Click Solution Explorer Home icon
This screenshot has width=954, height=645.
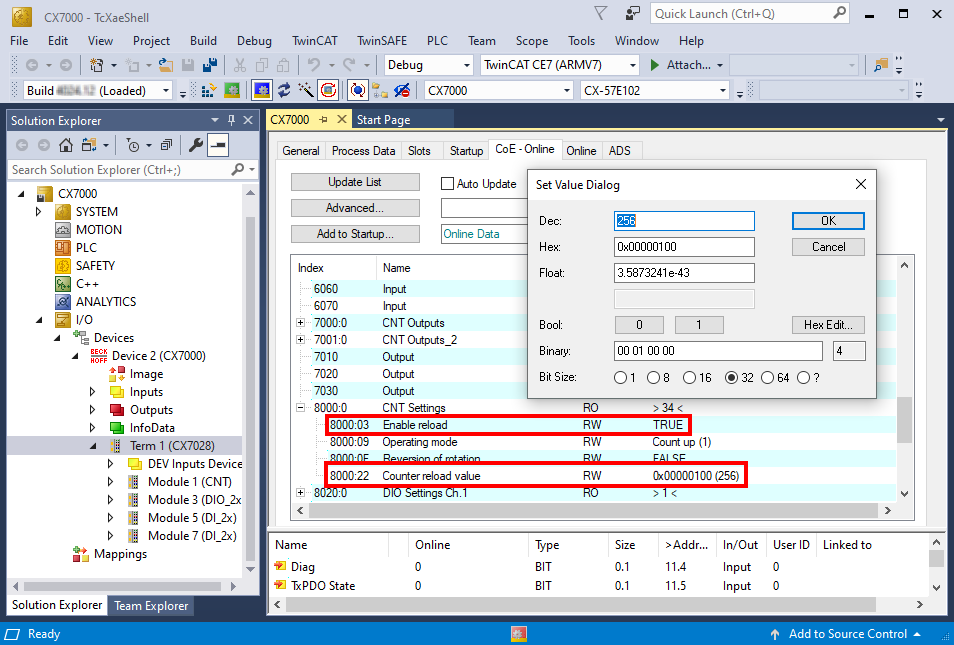point(66,145)
